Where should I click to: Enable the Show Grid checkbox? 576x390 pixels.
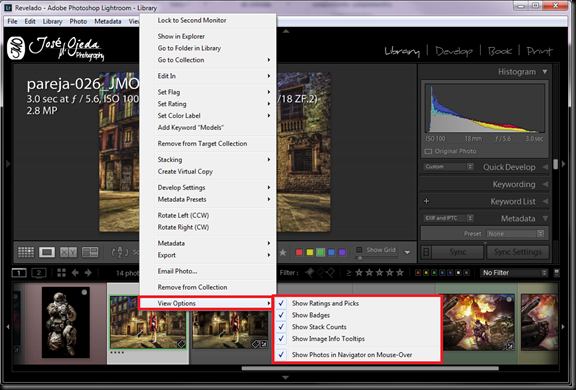point(359,250)
